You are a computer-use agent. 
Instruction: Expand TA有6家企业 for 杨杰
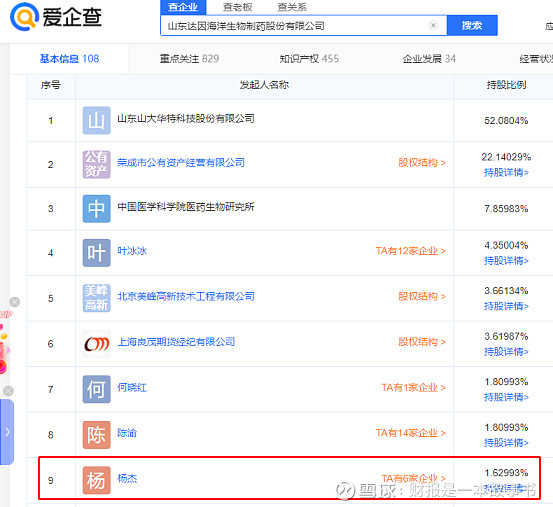414,478
